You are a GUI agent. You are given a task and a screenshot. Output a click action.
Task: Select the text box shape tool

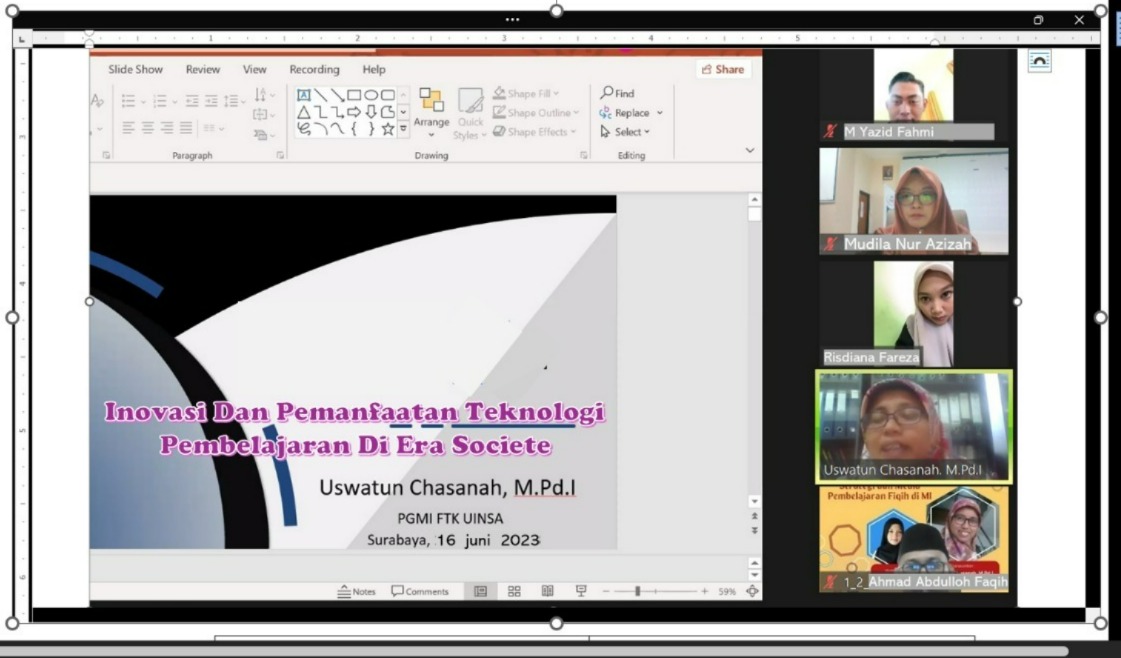(x=304, y=95)
